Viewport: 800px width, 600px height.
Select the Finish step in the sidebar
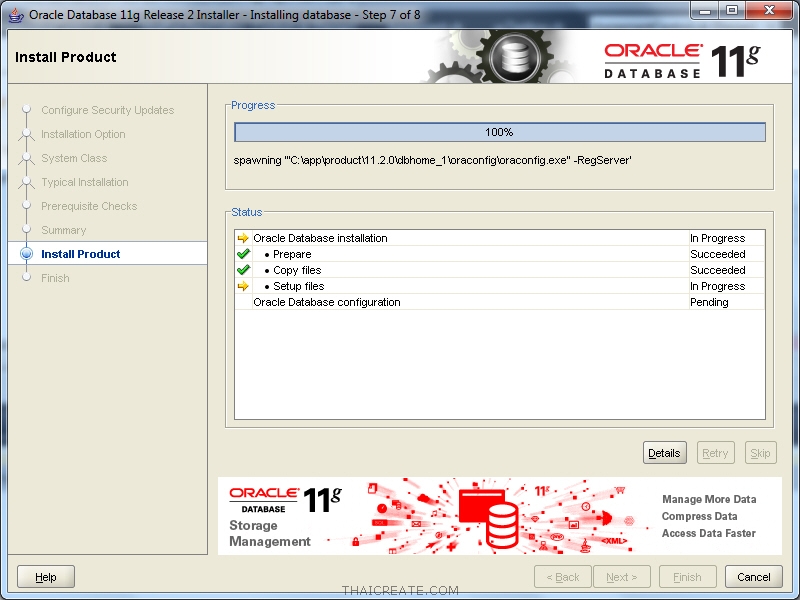(56, 278)
